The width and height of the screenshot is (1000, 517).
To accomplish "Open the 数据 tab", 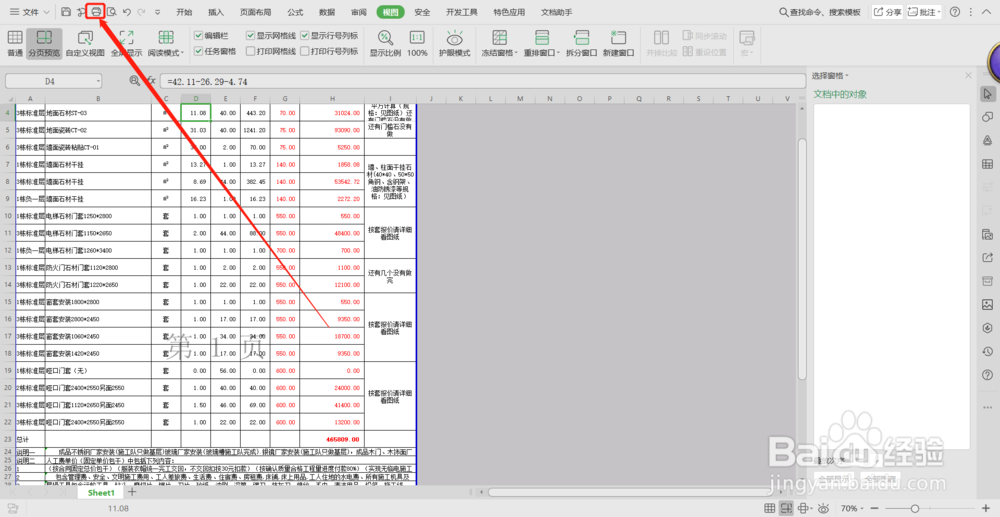I will coord(327,12).
